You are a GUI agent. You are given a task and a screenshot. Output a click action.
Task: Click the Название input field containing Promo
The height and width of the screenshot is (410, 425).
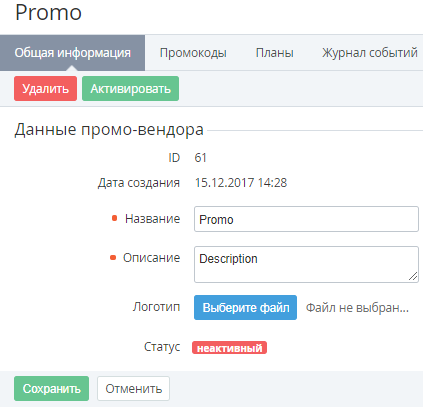pyautogui.click(x=306, y=219)
